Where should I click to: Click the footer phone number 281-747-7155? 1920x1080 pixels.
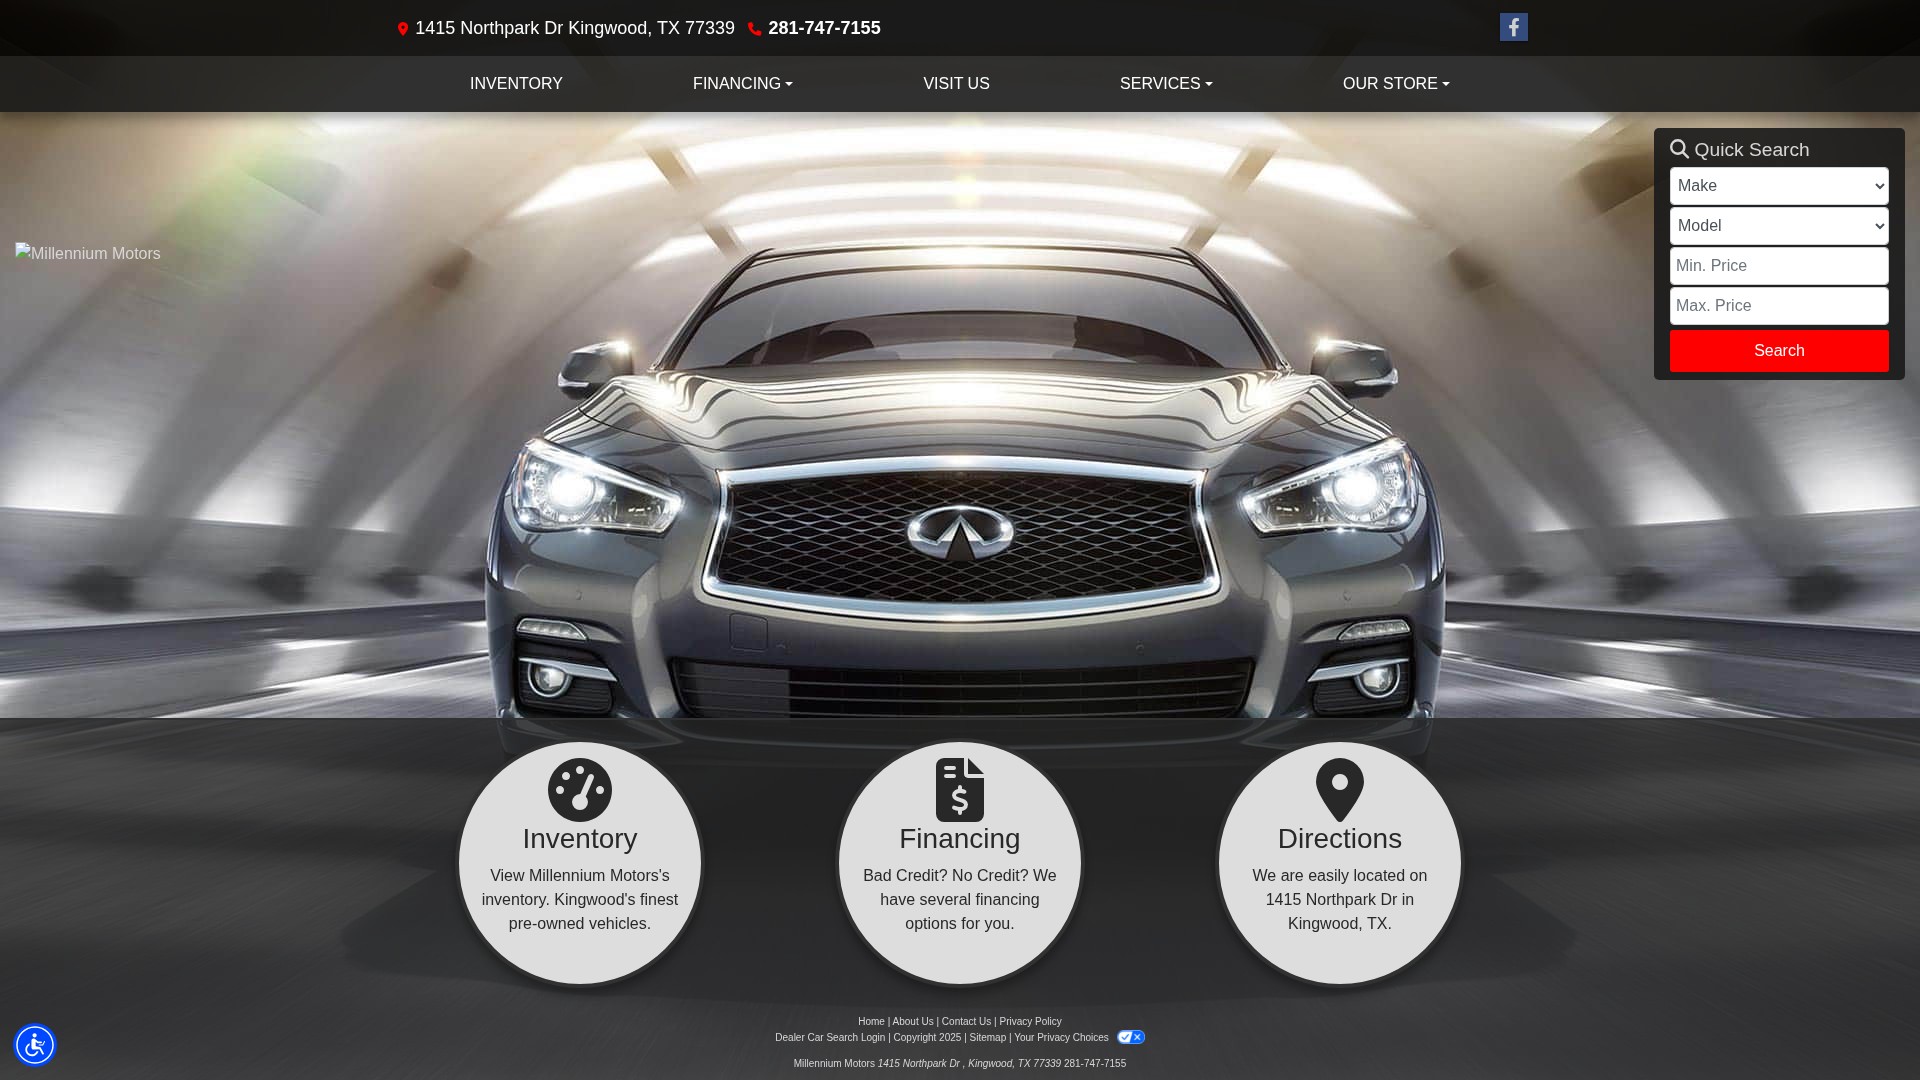point(1095,1064)
